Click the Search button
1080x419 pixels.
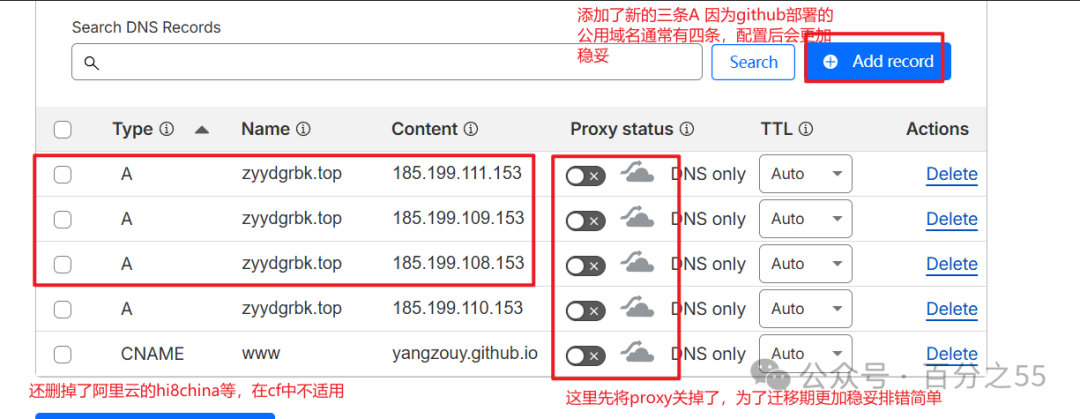(x=753, y=62)
